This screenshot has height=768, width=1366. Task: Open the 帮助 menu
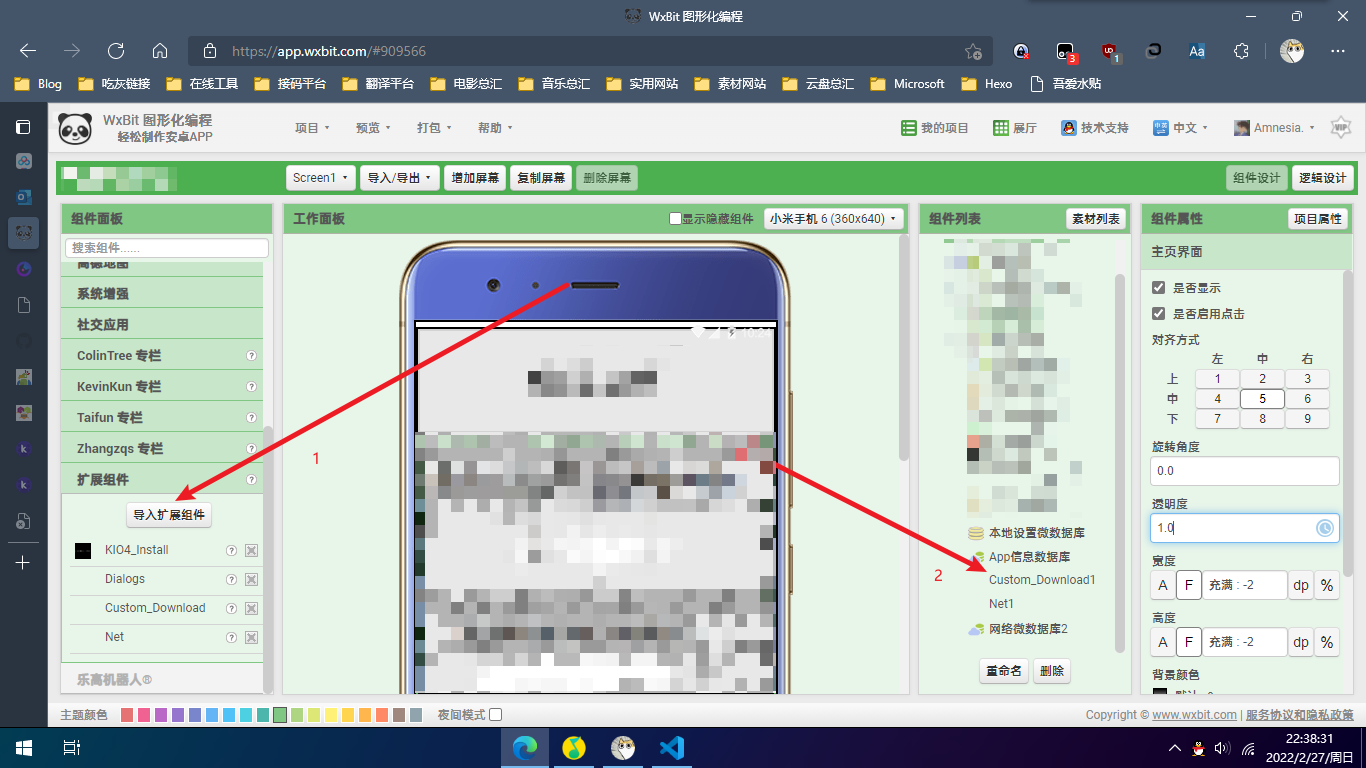pyautogui.click(x=495, y=128)
